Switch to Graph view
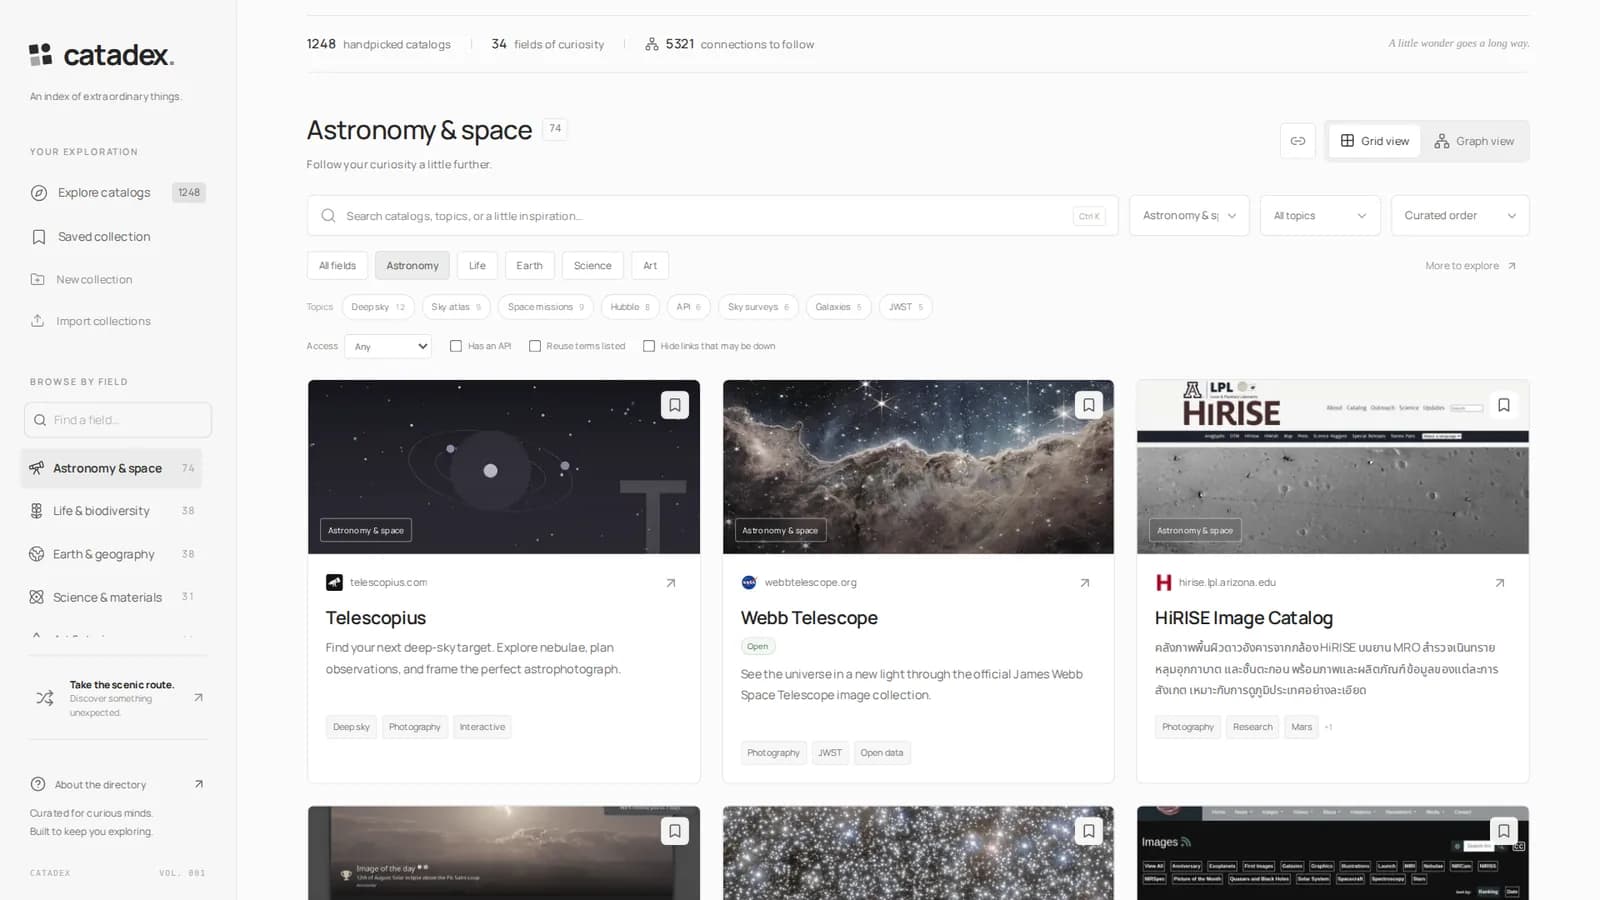This screenshot has height=900, width=1600. [1474, 141]
